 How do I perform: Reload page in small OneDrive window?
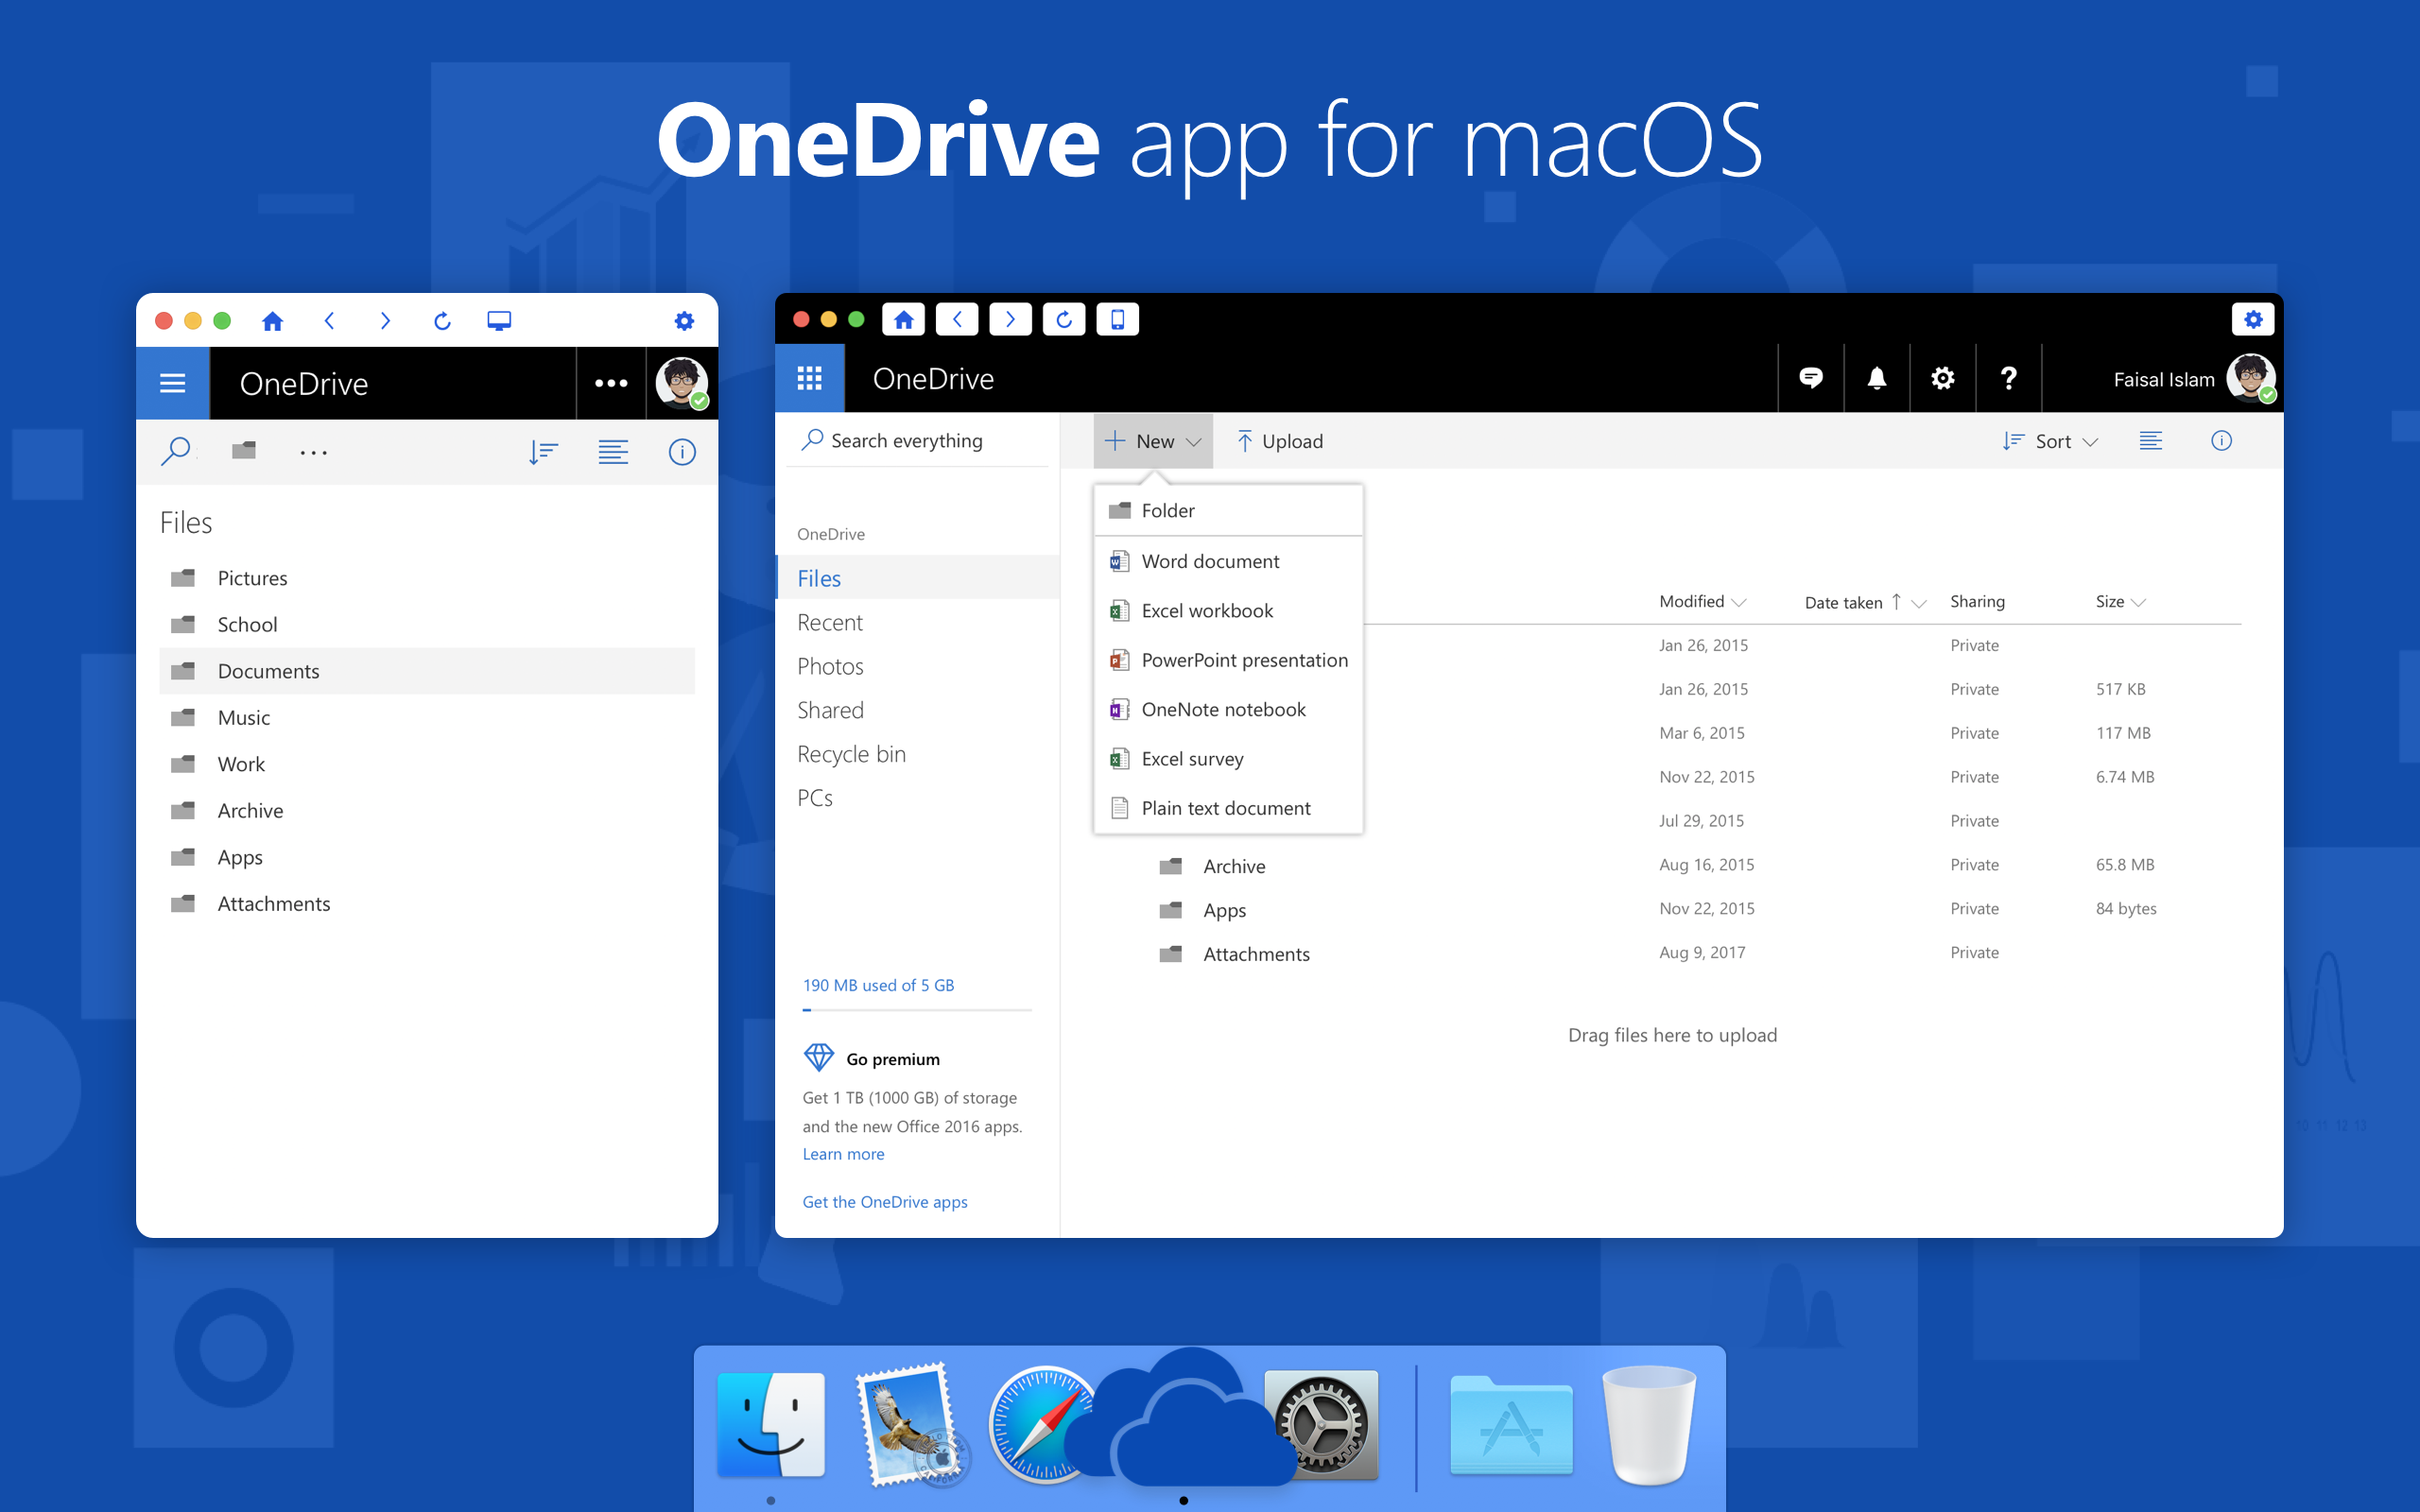tap(442, 321)
